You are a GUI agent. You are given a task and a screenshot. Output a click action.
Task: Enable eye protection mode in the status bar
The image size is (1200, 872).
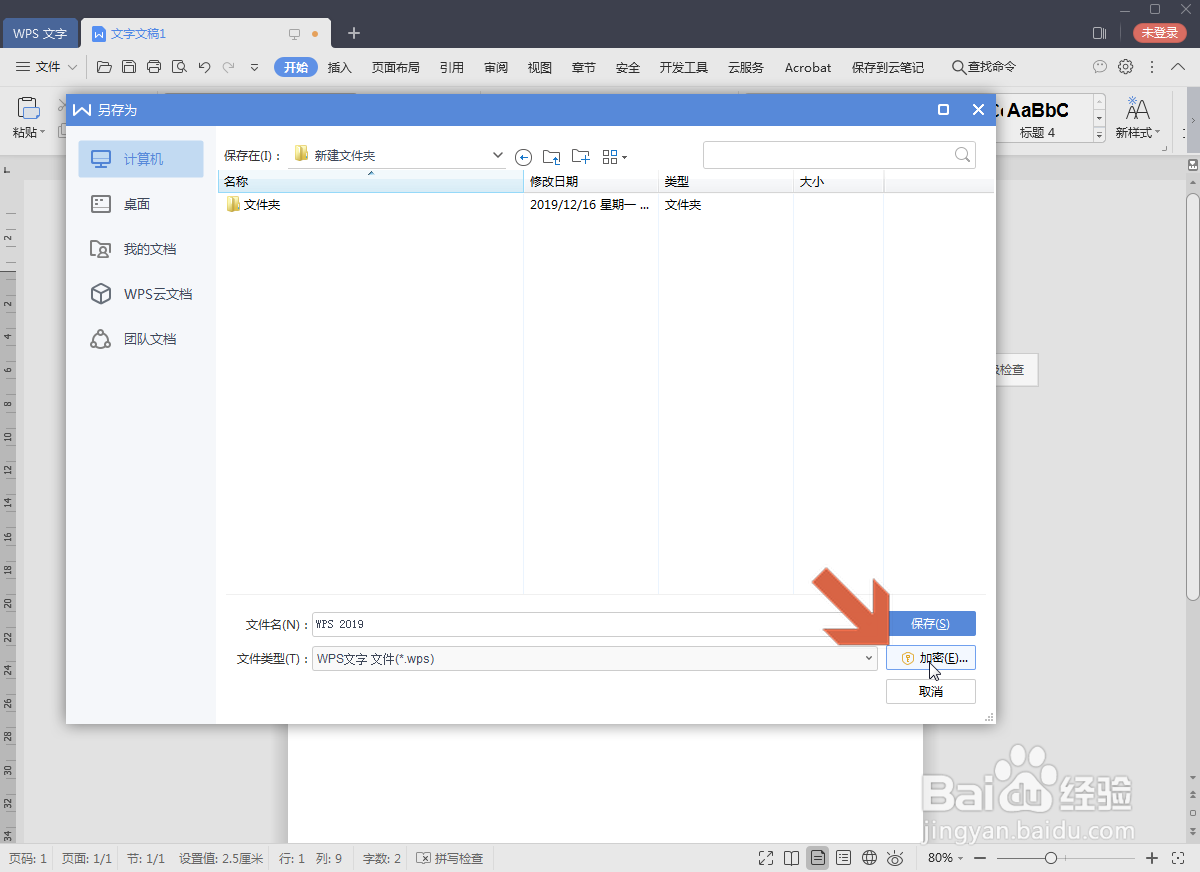[895, 857]
